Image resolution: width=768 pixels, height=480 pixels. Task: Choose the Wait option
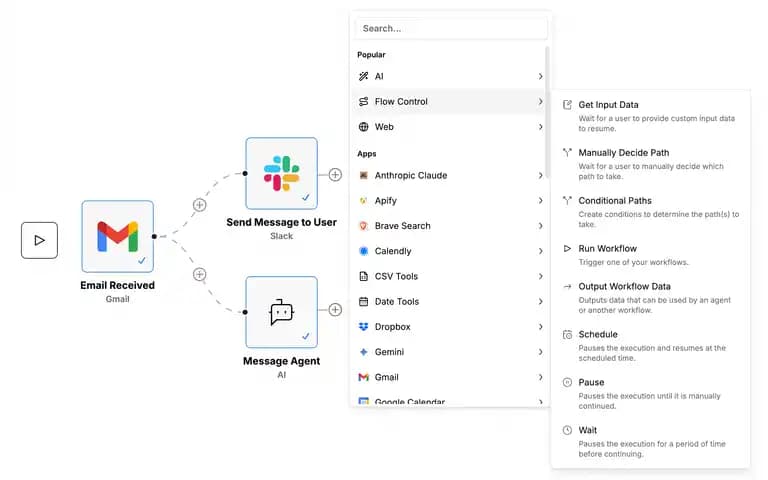point(650,442)
